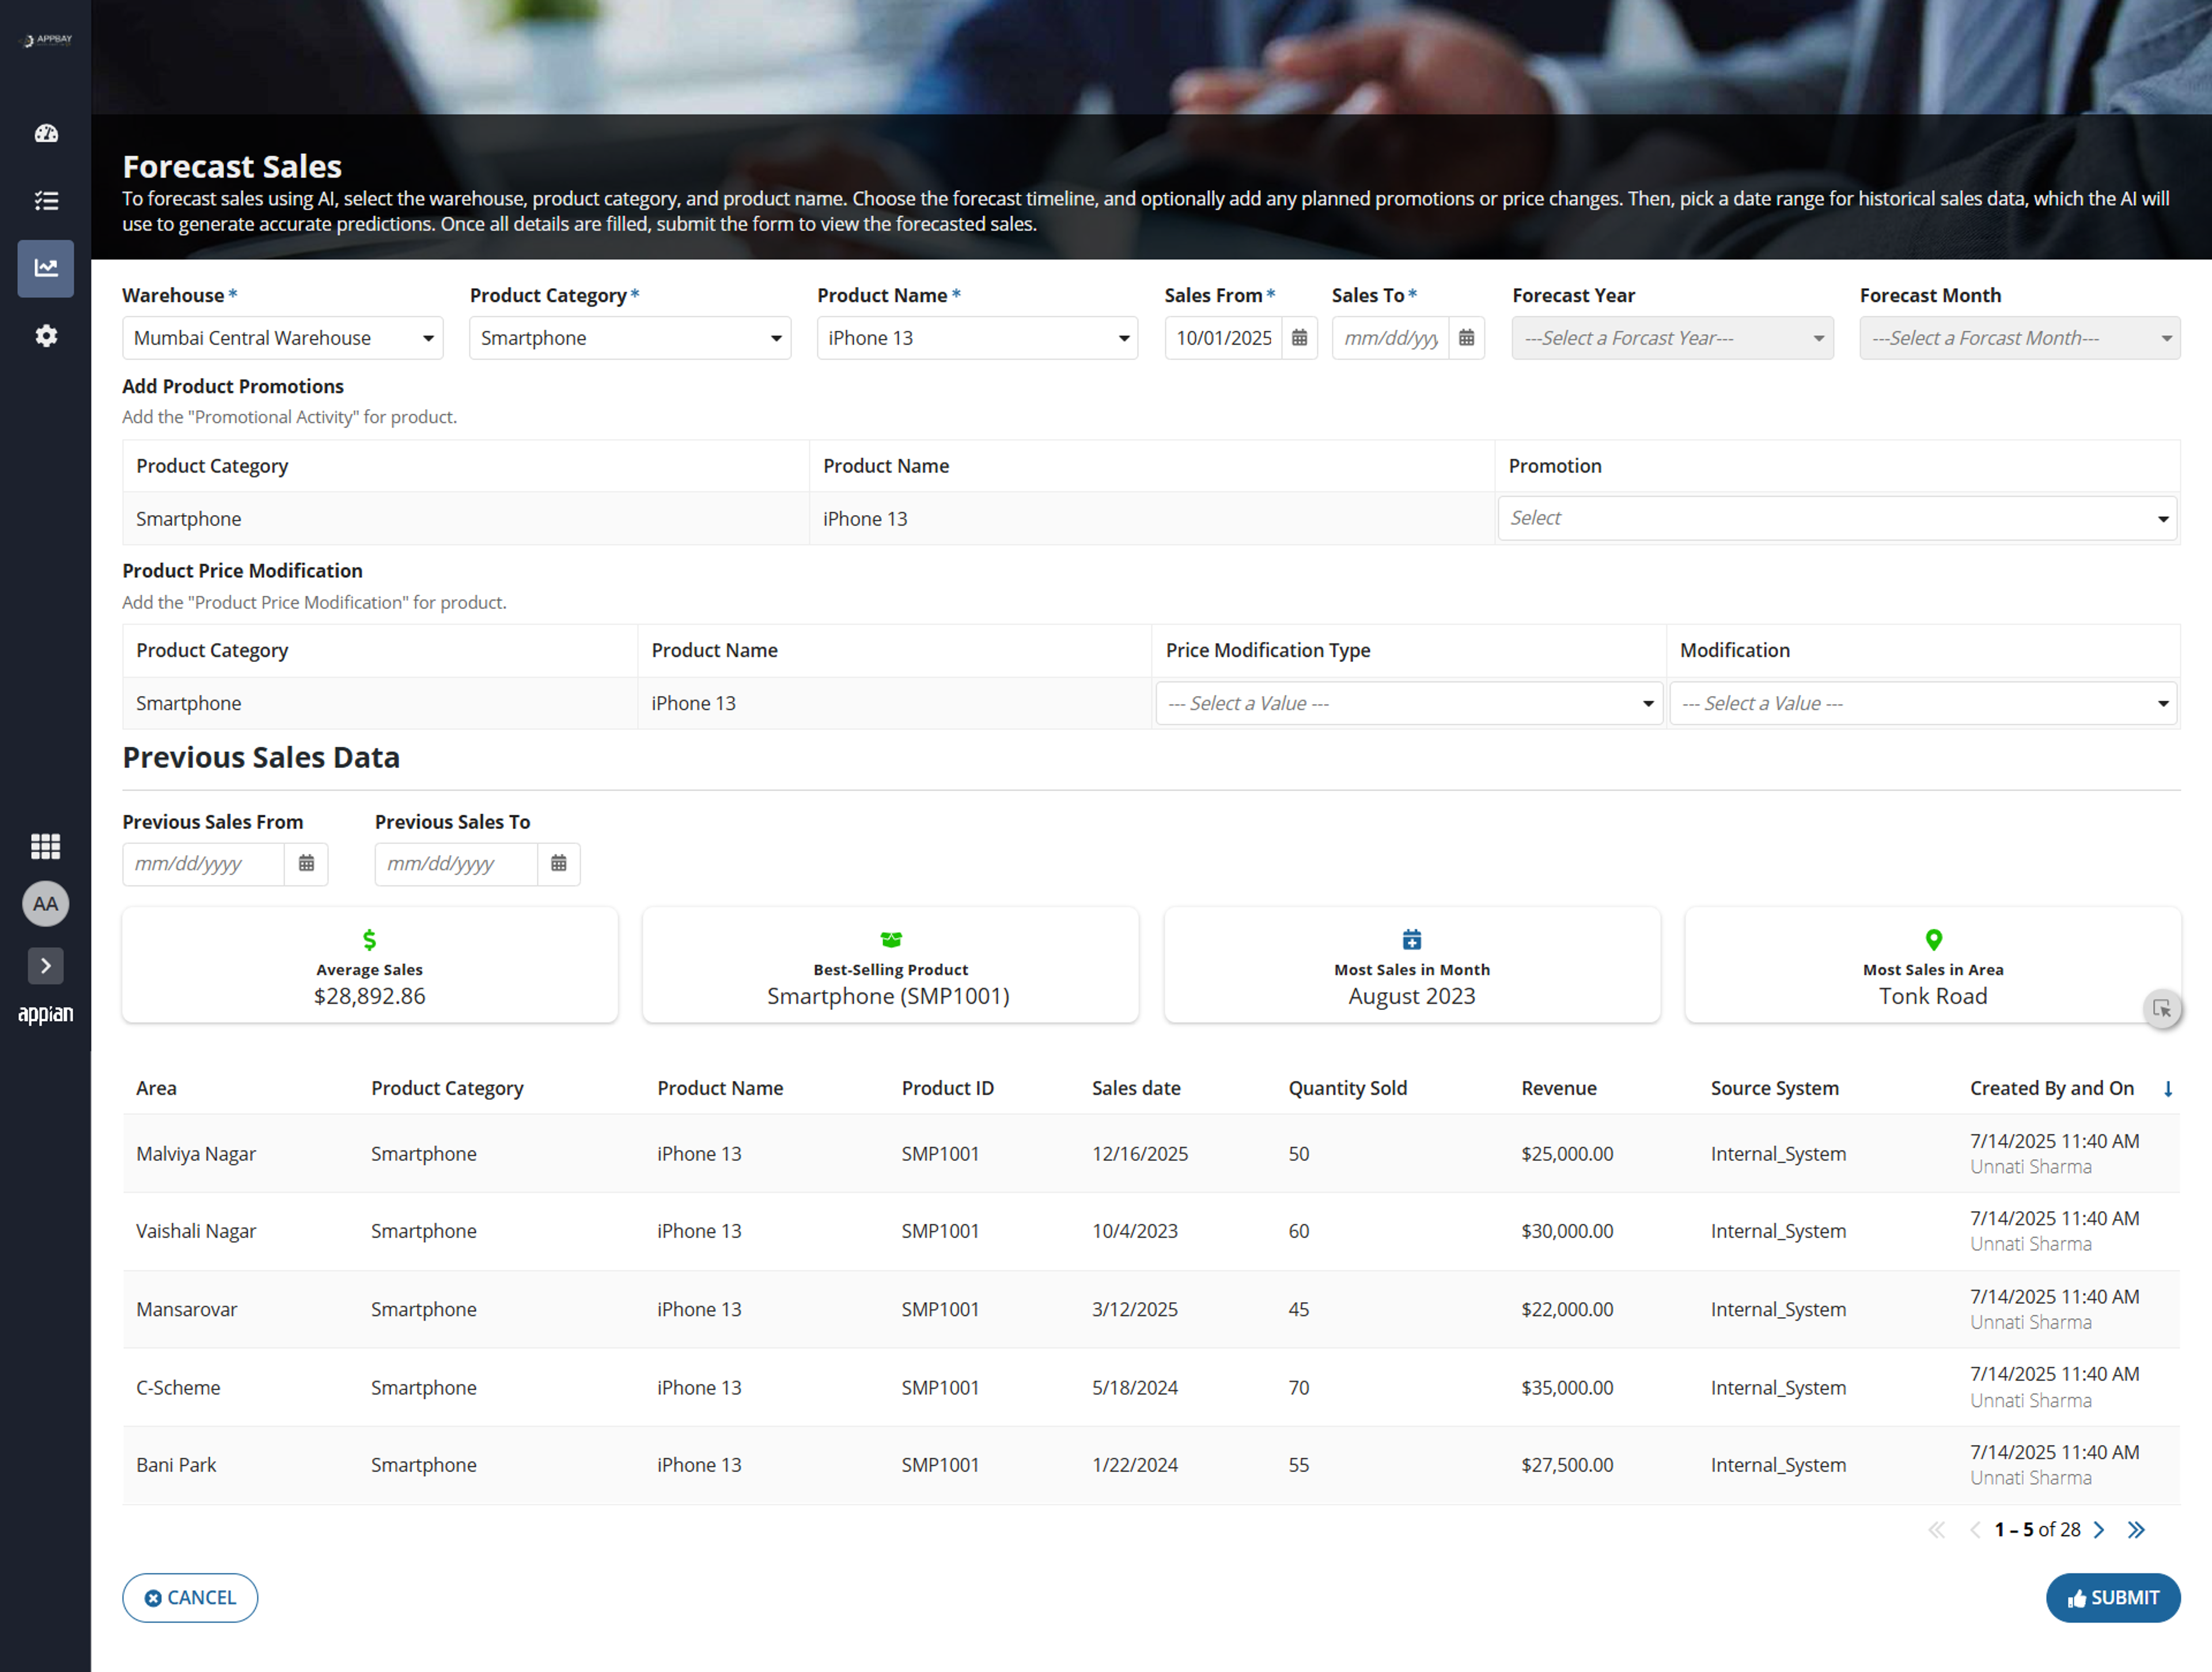This screenshot has height=1672, width=2212.
Task: Open the Previous Sales To calendar picker
Action: (x=559, y=863)
